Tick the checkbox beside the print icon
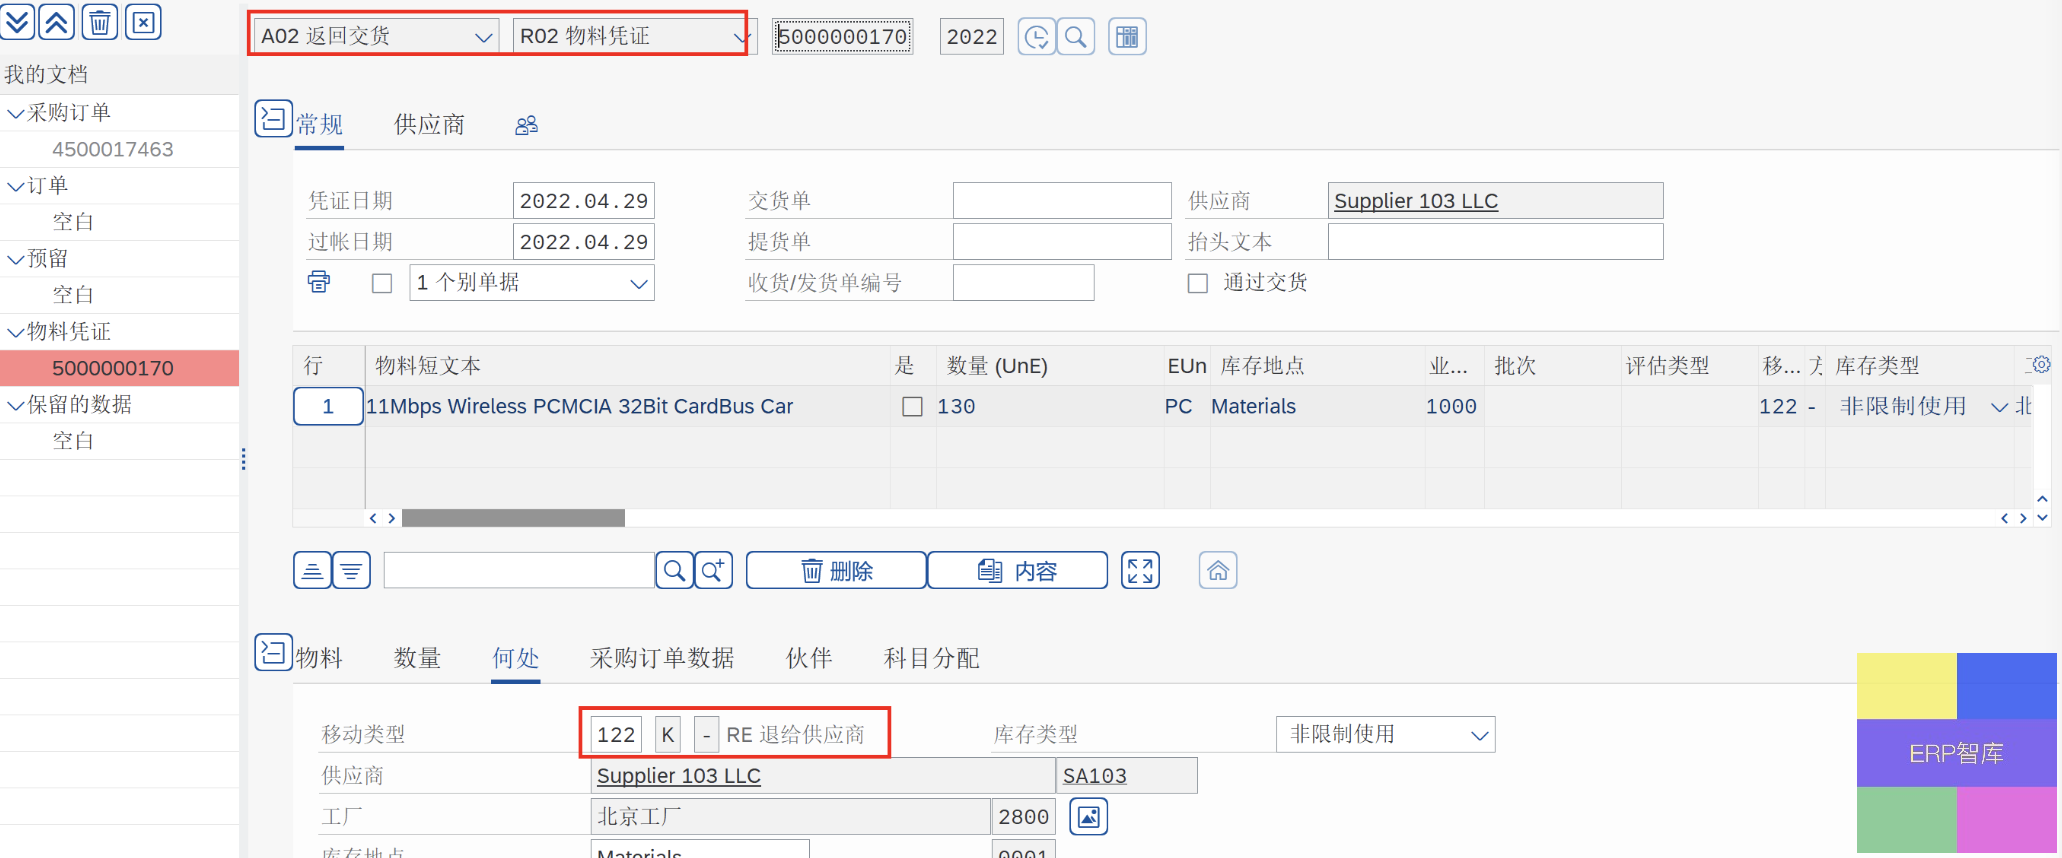The width and height of the screenshot is (2062, 858). [382, 283]
